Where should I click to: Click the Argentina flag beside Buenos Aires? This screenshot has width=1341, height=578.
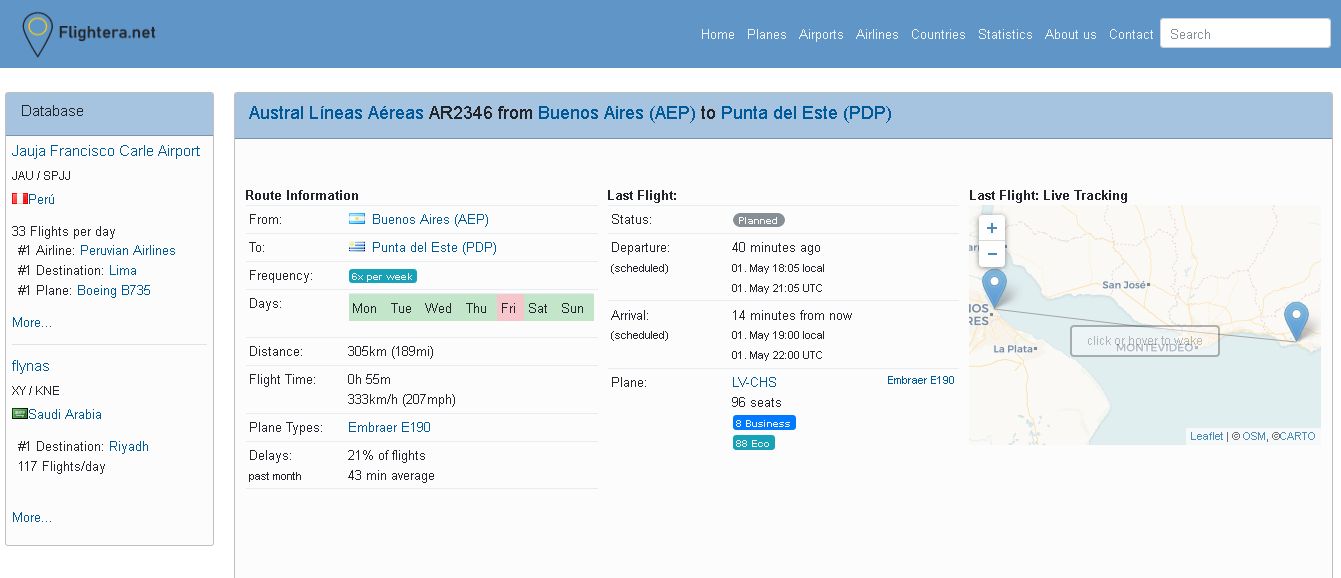coord(357,219)
